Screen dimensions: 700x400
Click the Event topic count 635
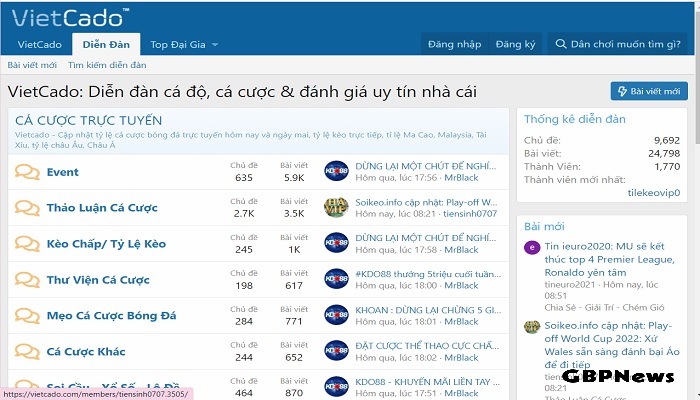244,178
